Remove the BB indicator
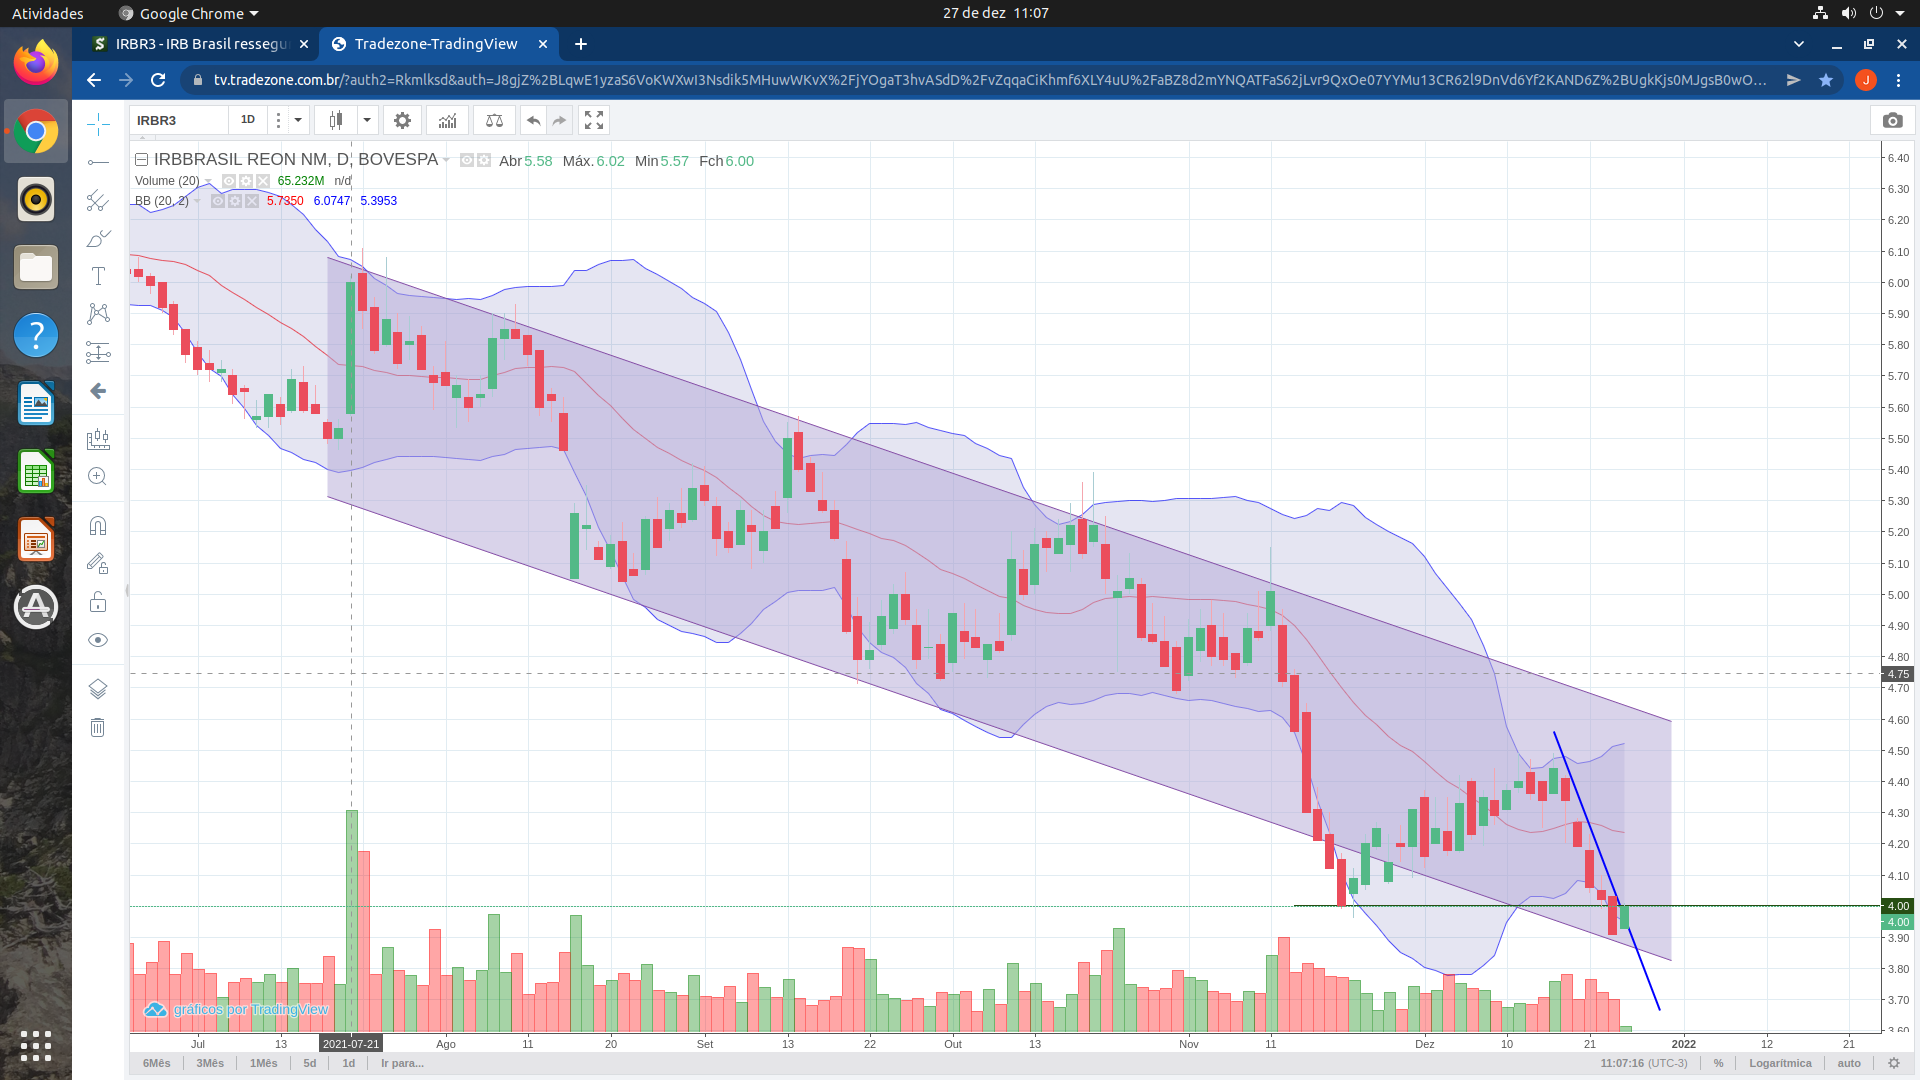 (x=252, y=201)
